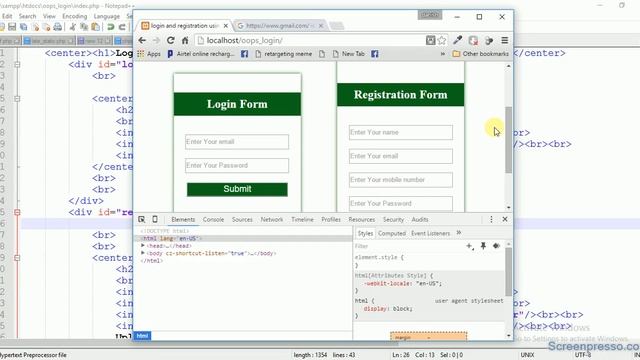The width and height of the screenshot is (640, 360).
Task: Open the Language menu in Notepad++
Action: 107,16
